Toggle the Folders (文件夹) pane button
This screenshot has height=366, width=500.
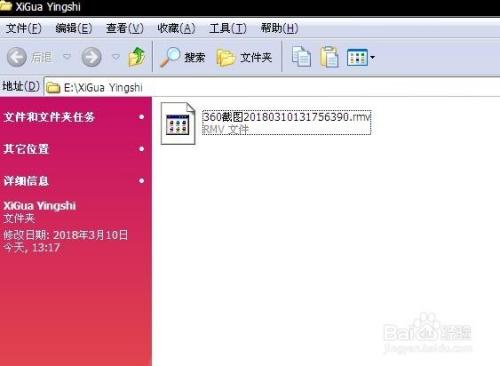point(244,57)
